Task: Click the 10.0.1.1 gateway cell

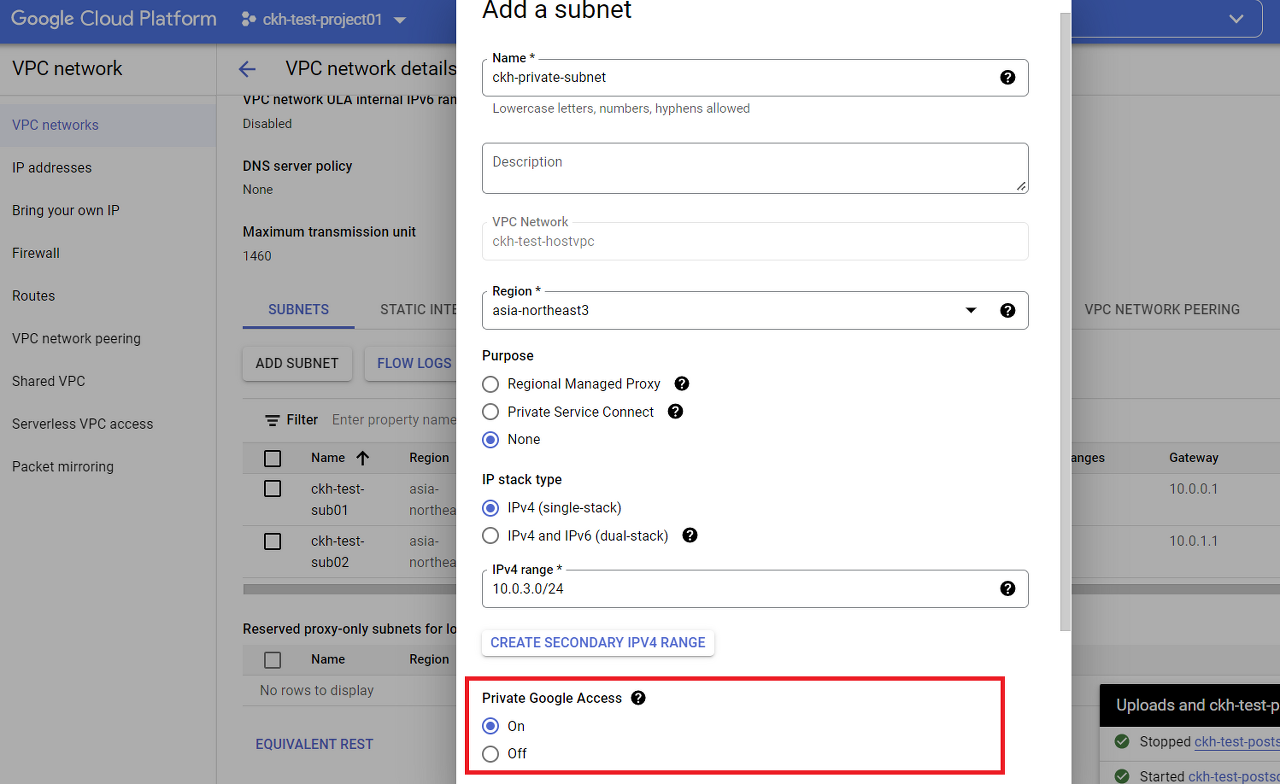Action: (x=1194, y=541)
